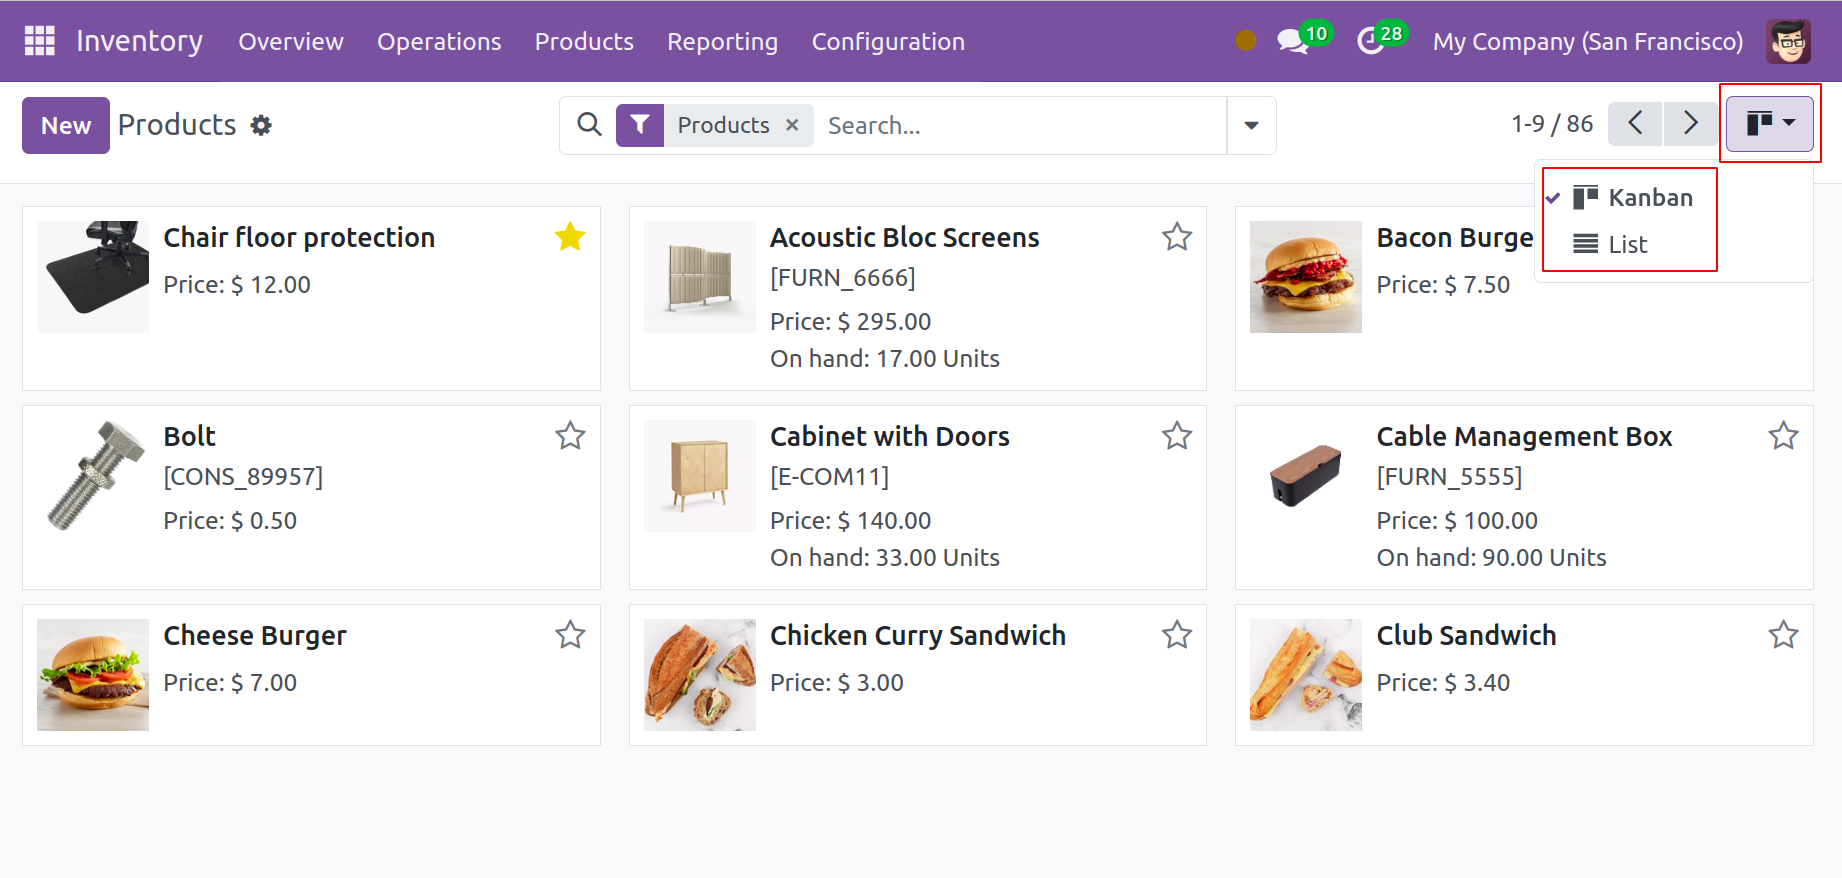The width and height of the screenshot is (1842, 878).
Task: Open the apps grid menu
Action: (x=39, y=41)
